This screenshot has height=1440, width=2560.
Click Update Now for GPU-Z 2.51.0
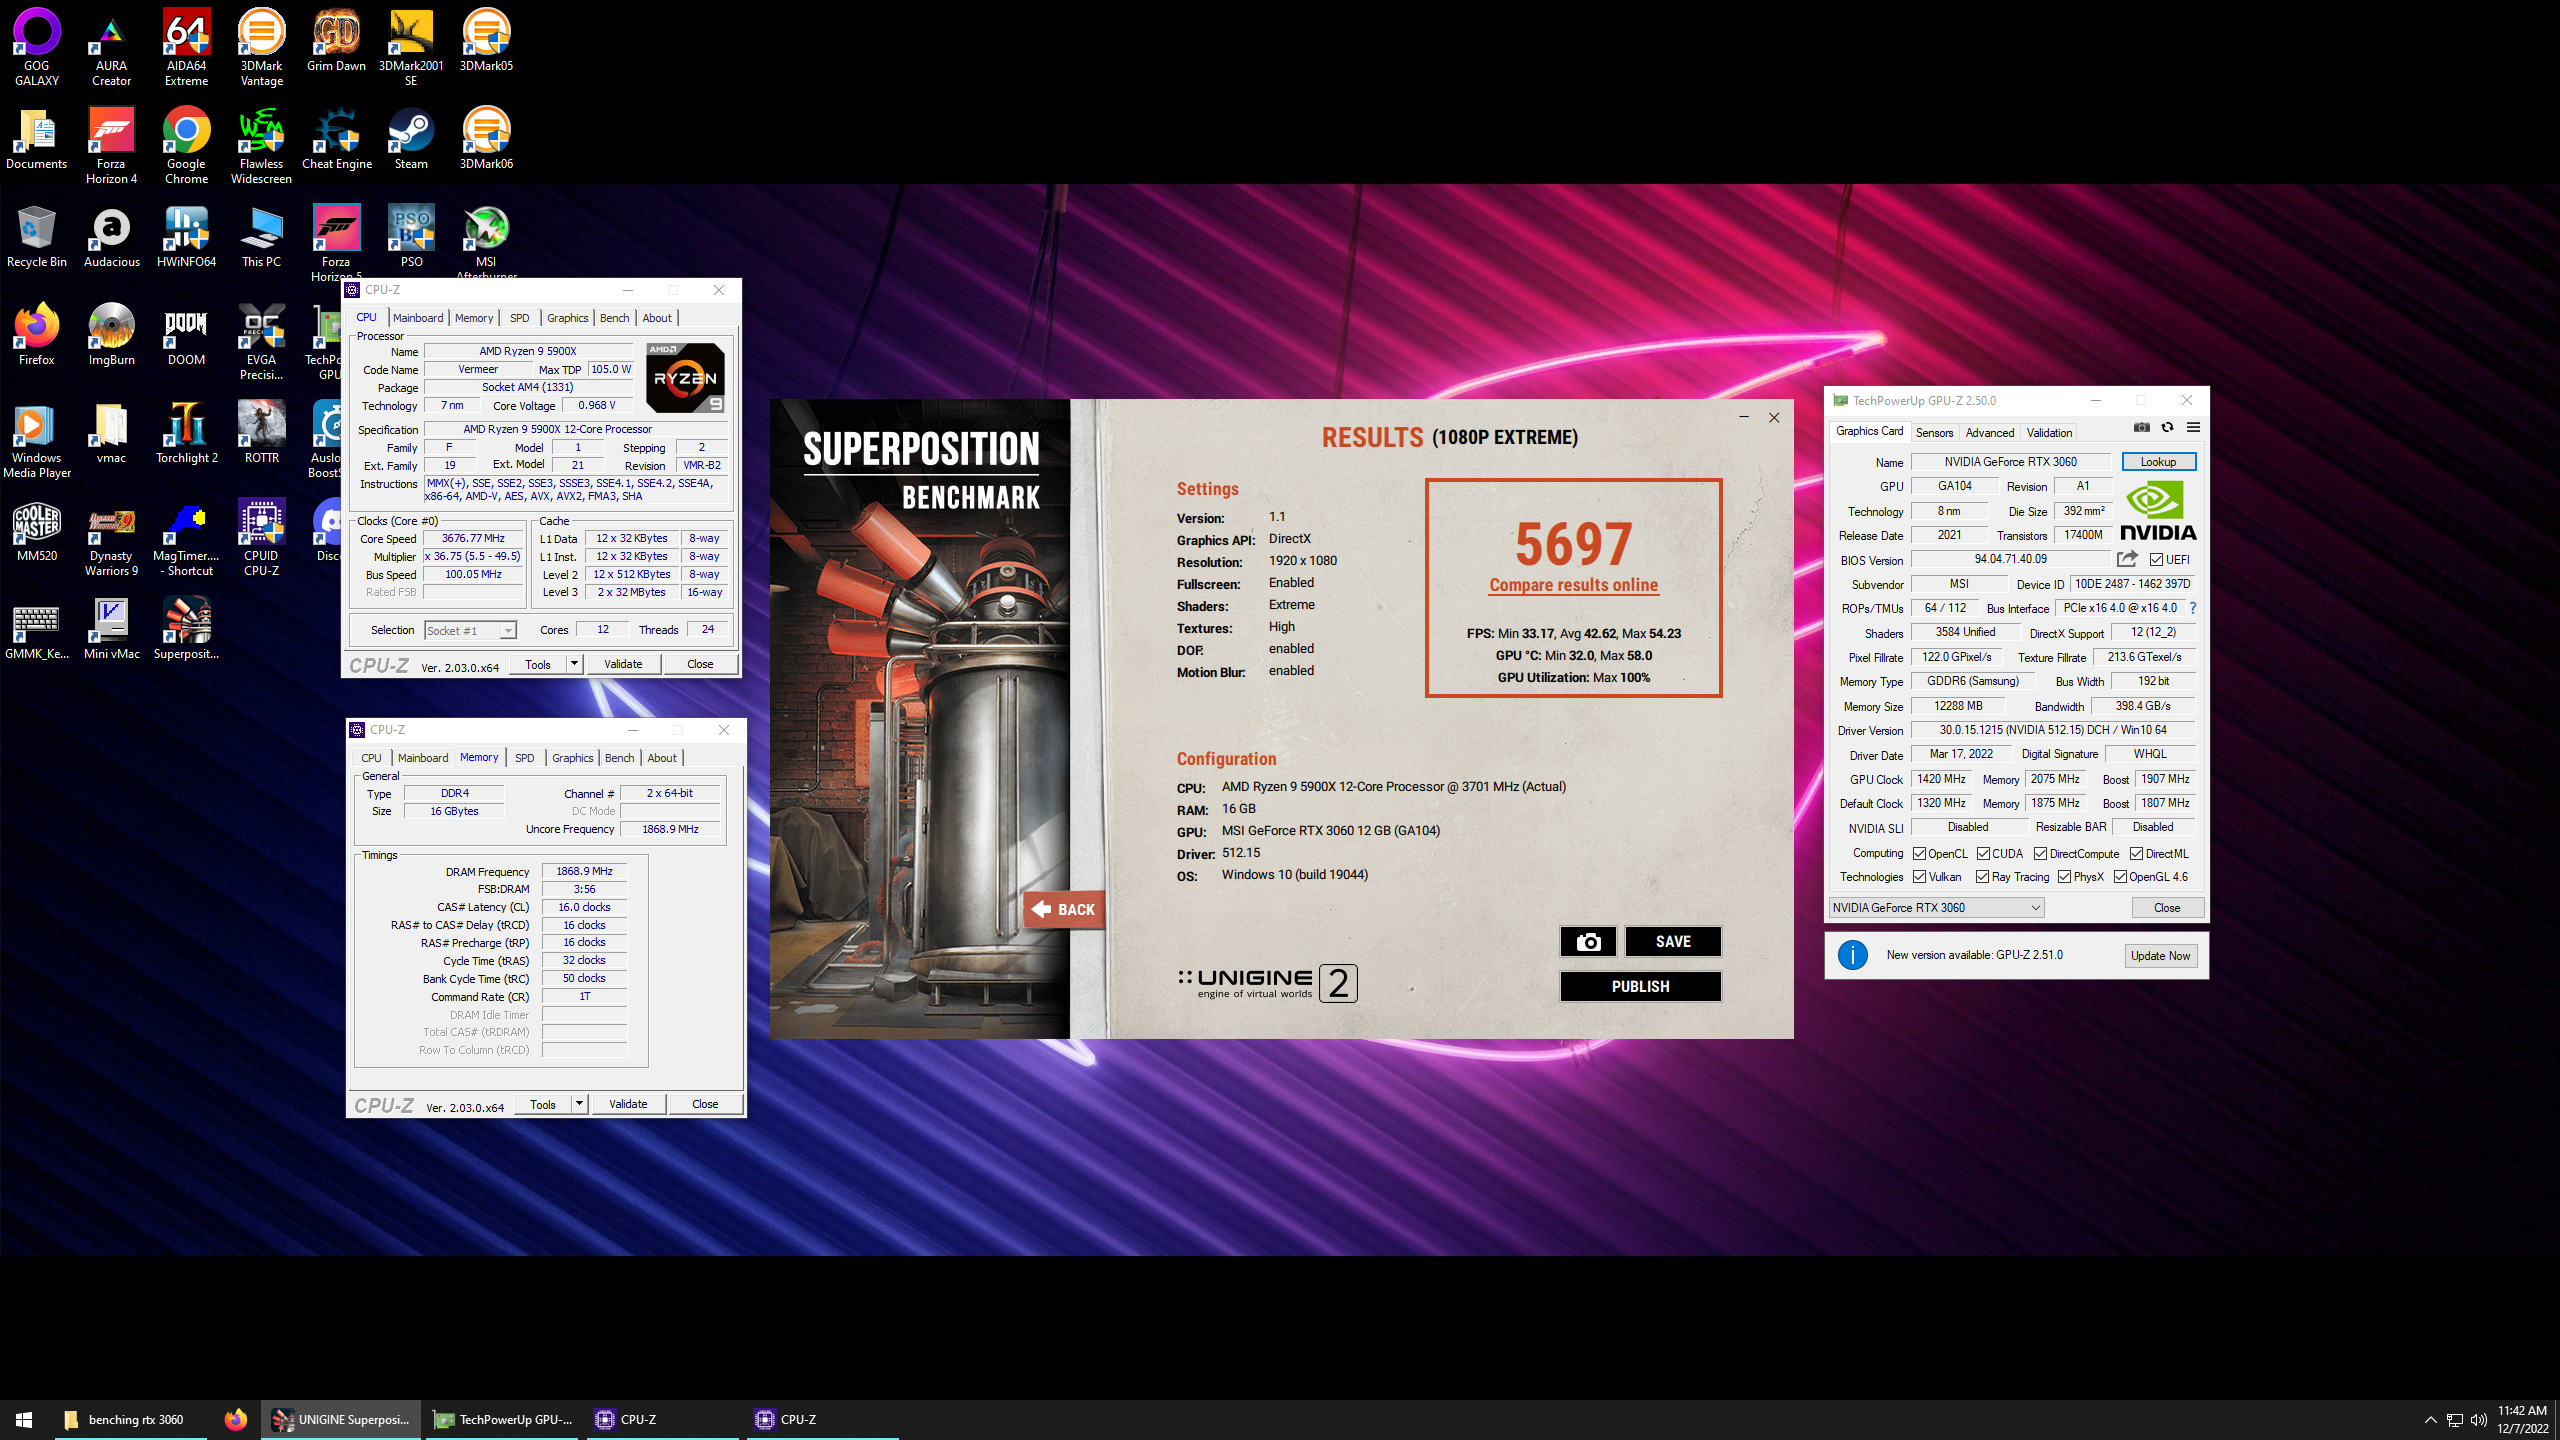click(2160, 956)
